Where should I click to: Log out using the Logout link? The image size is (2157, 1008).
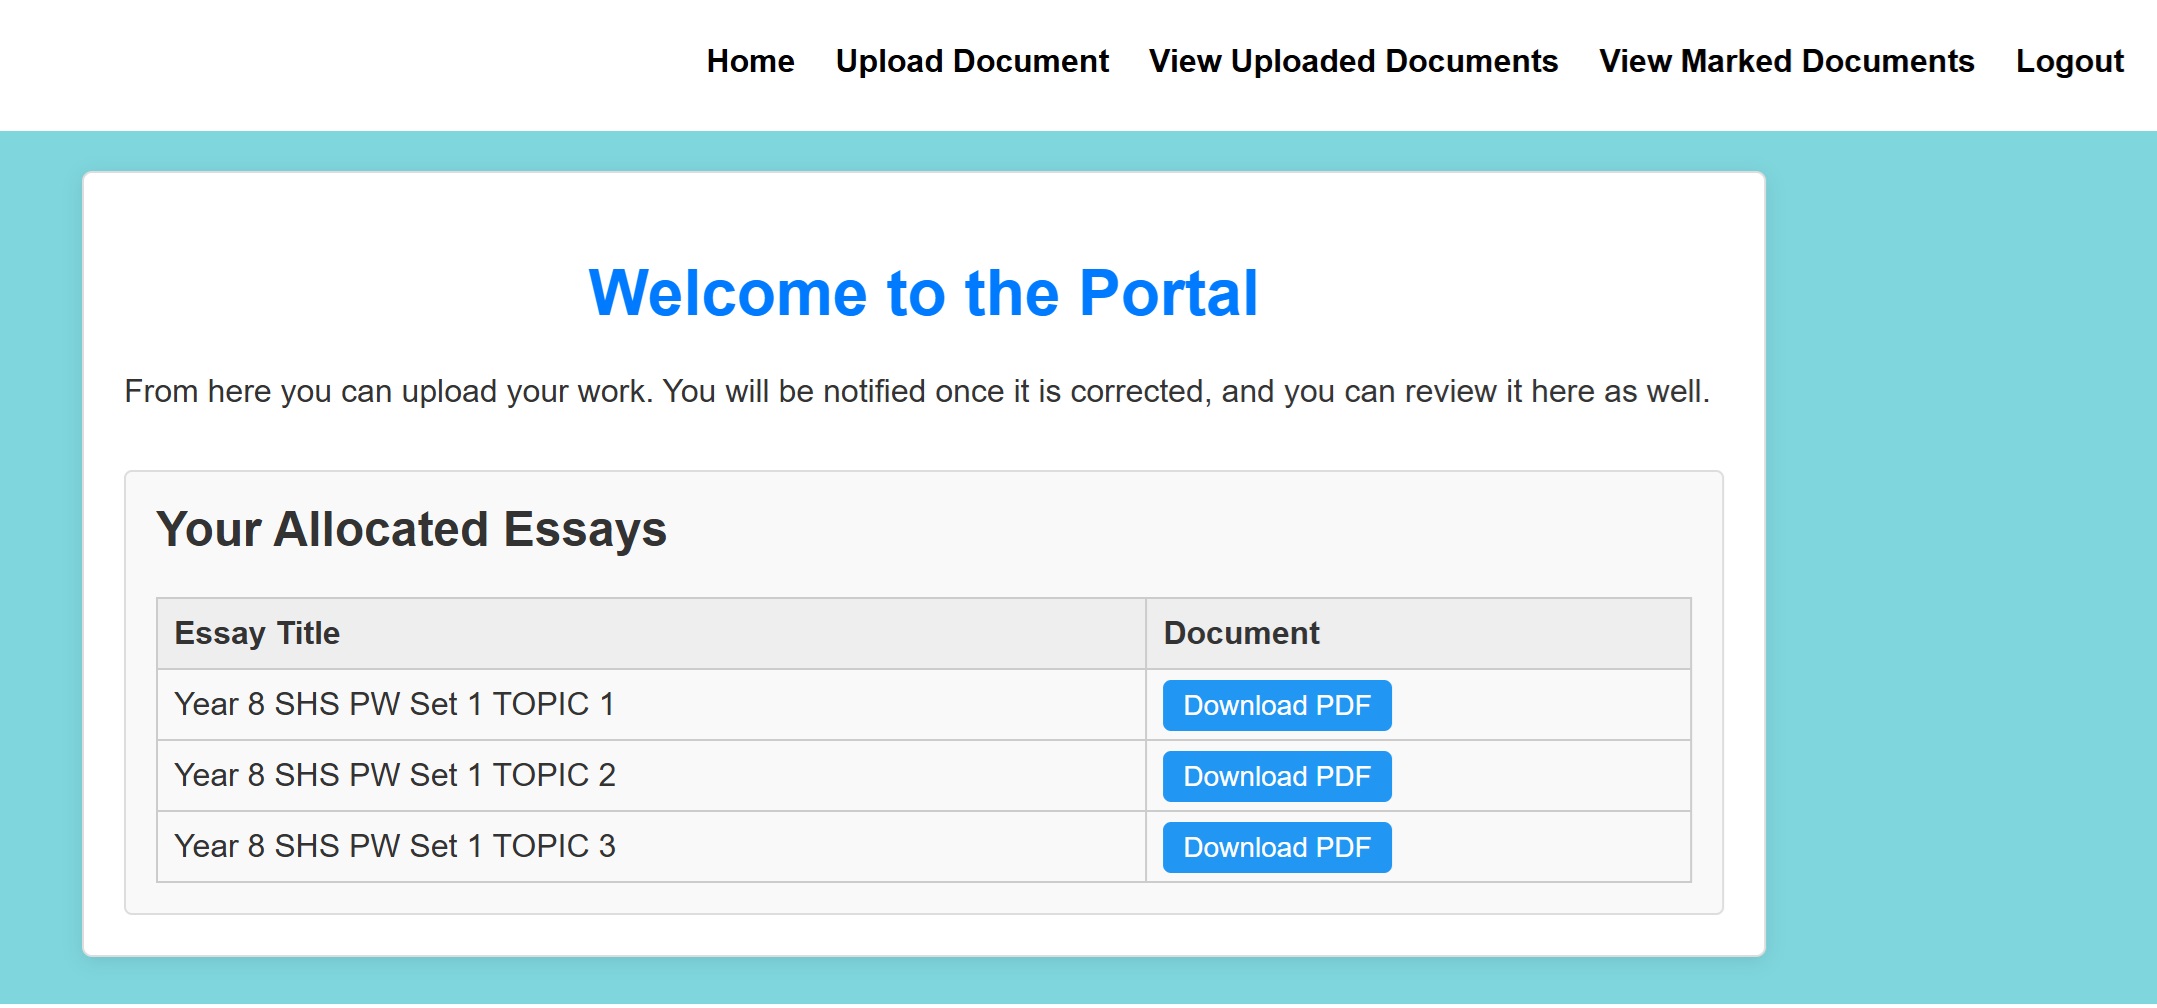point(2069,61)
